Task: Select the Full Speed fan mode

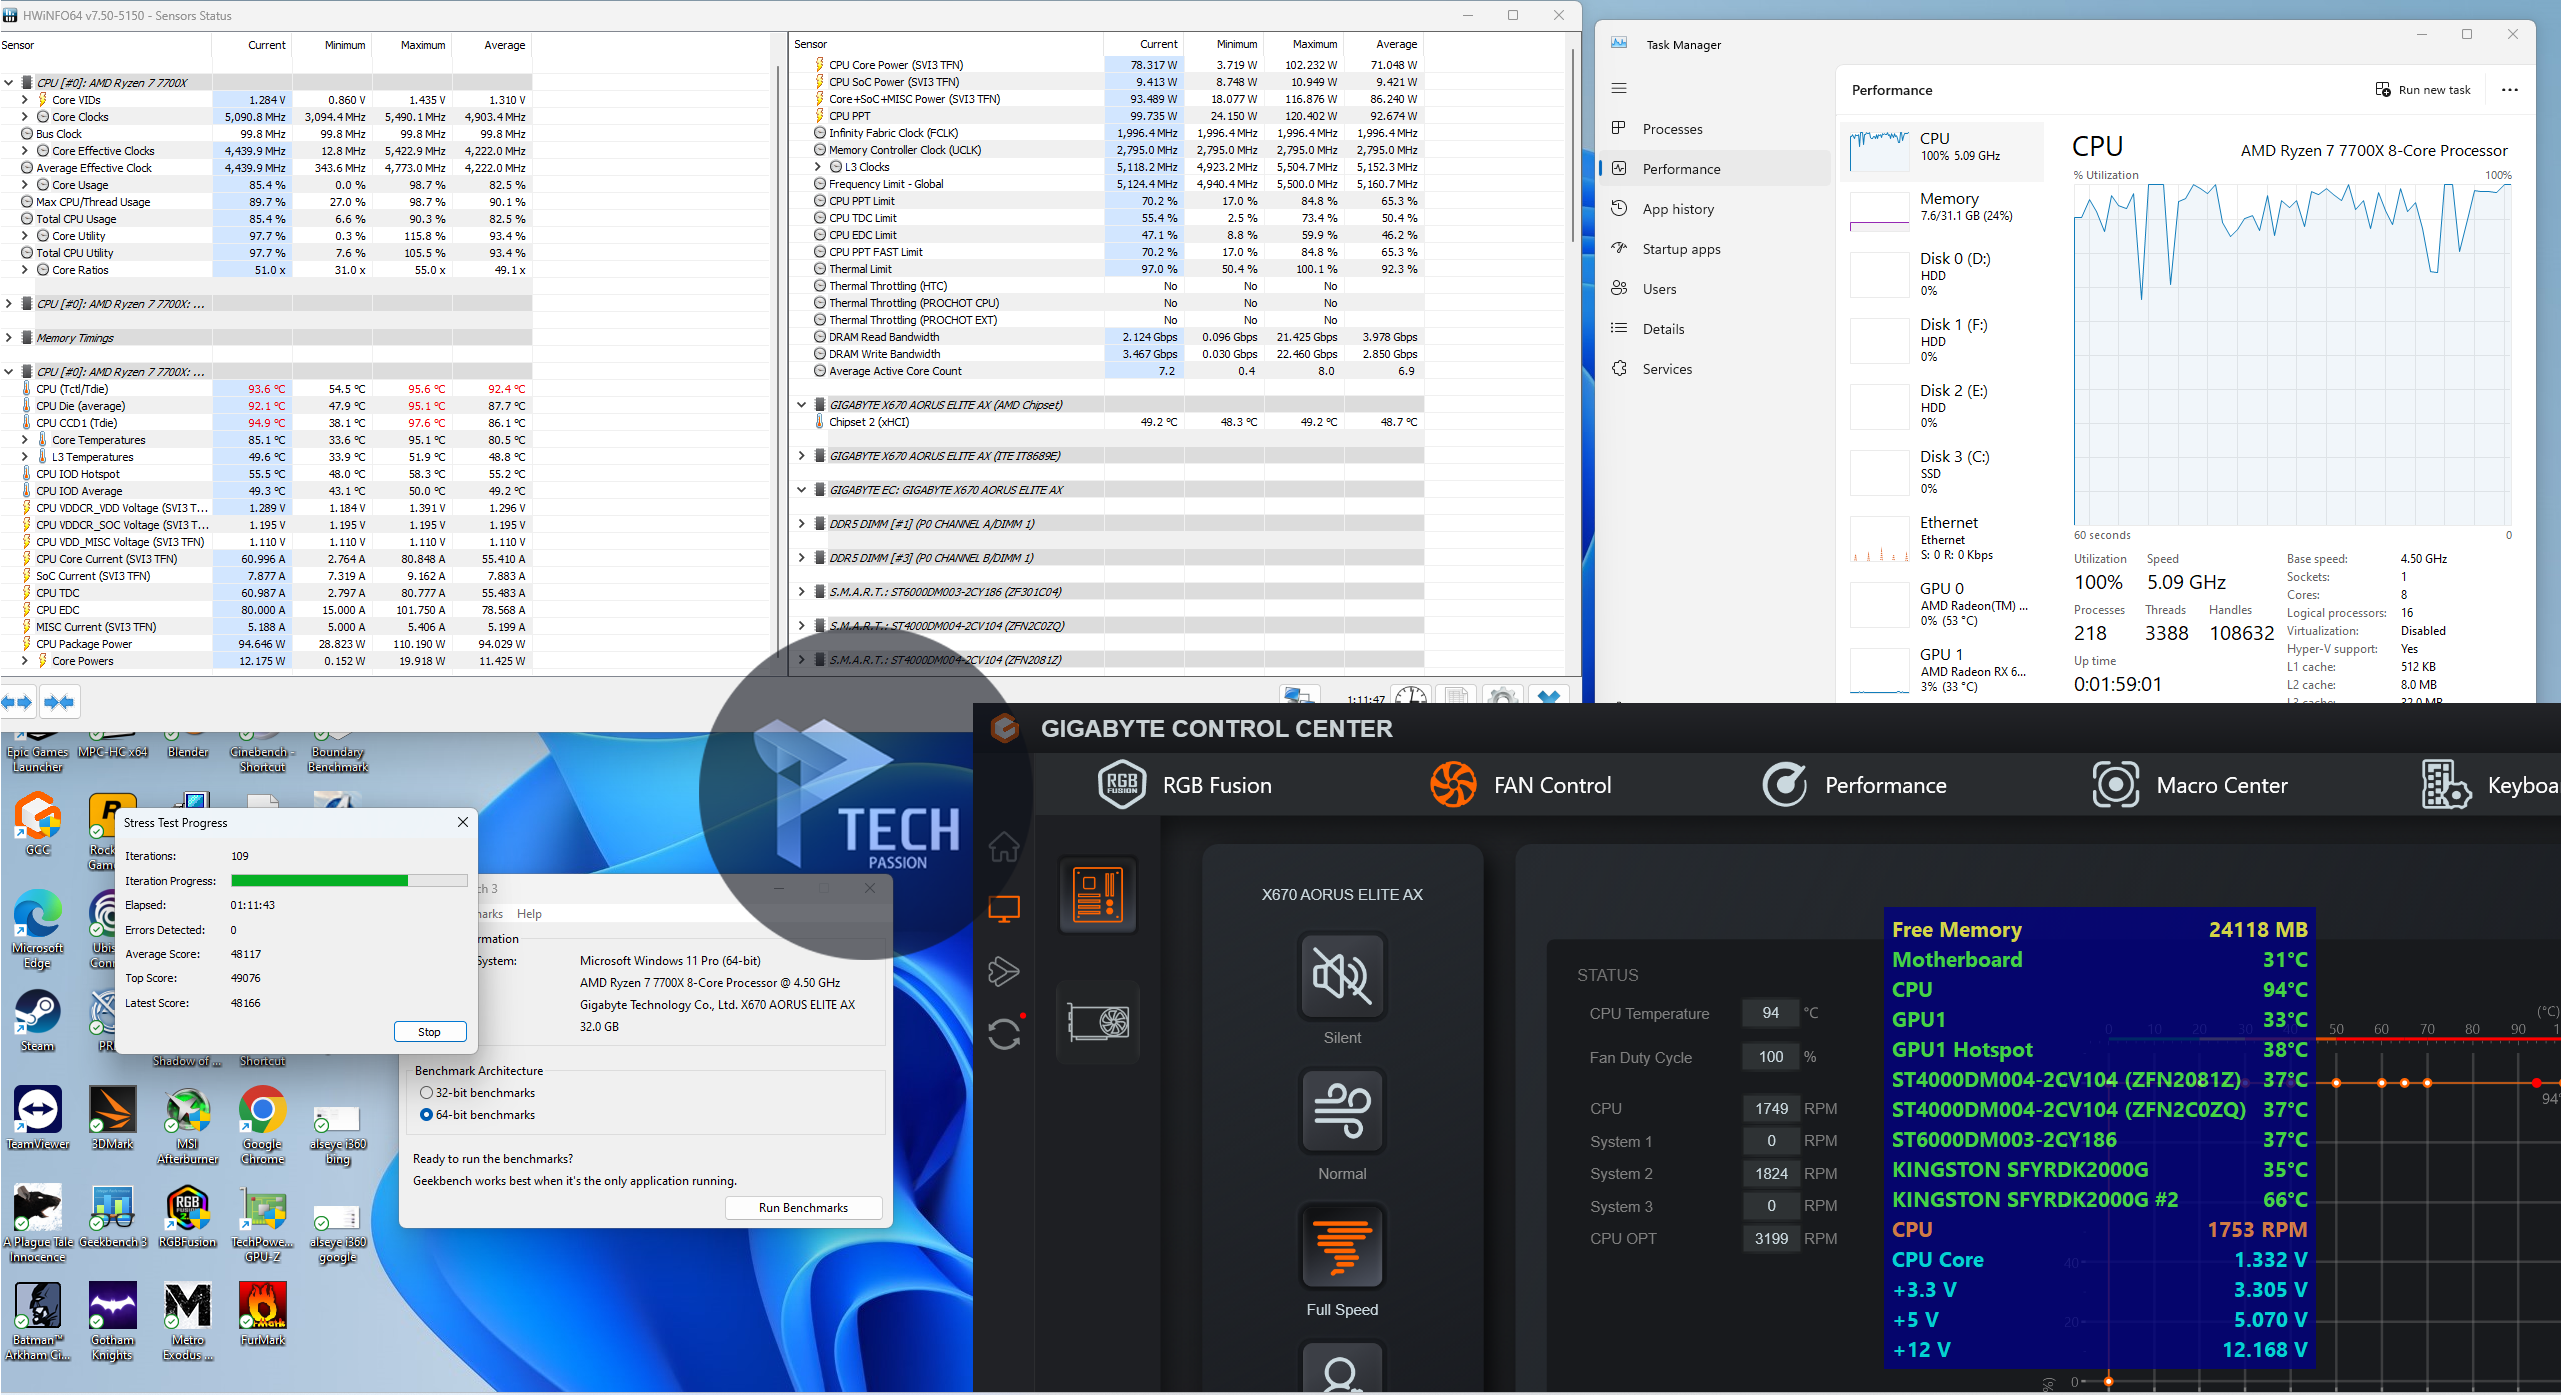Action: click(1341, 1247)
